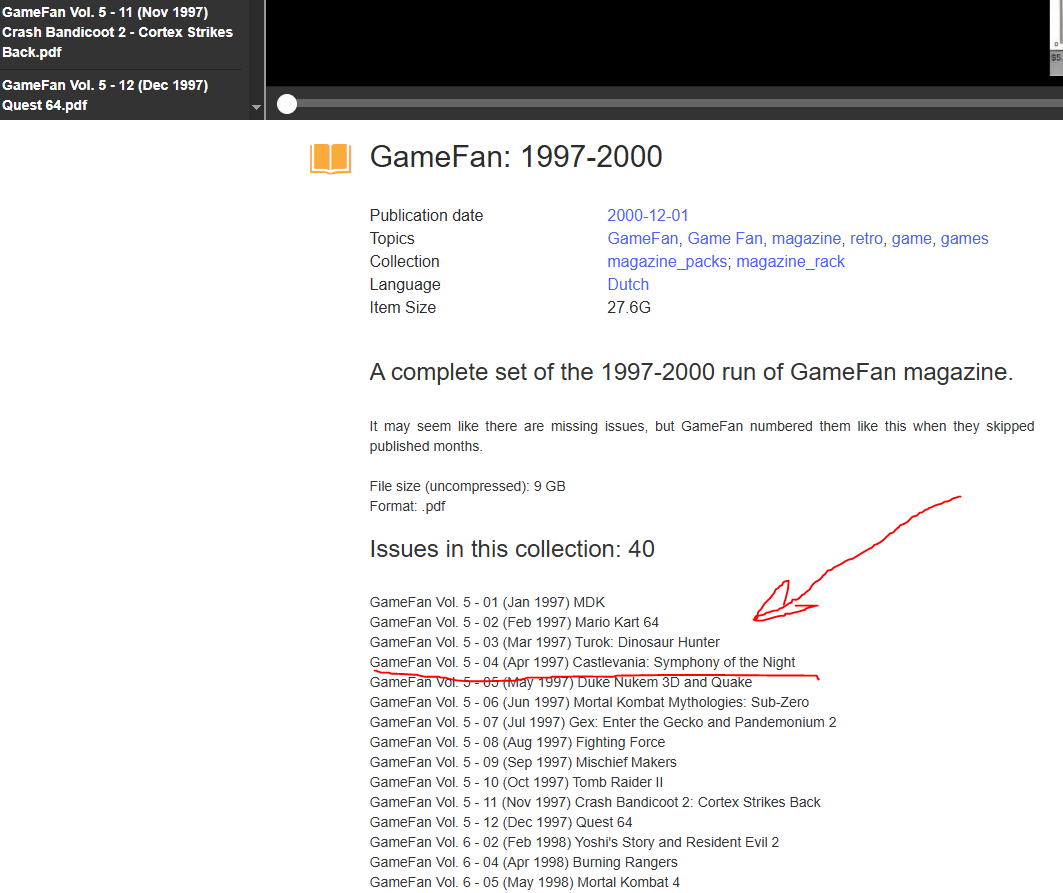
Task: Open the games topic link
Action: (x=964, y=239)
